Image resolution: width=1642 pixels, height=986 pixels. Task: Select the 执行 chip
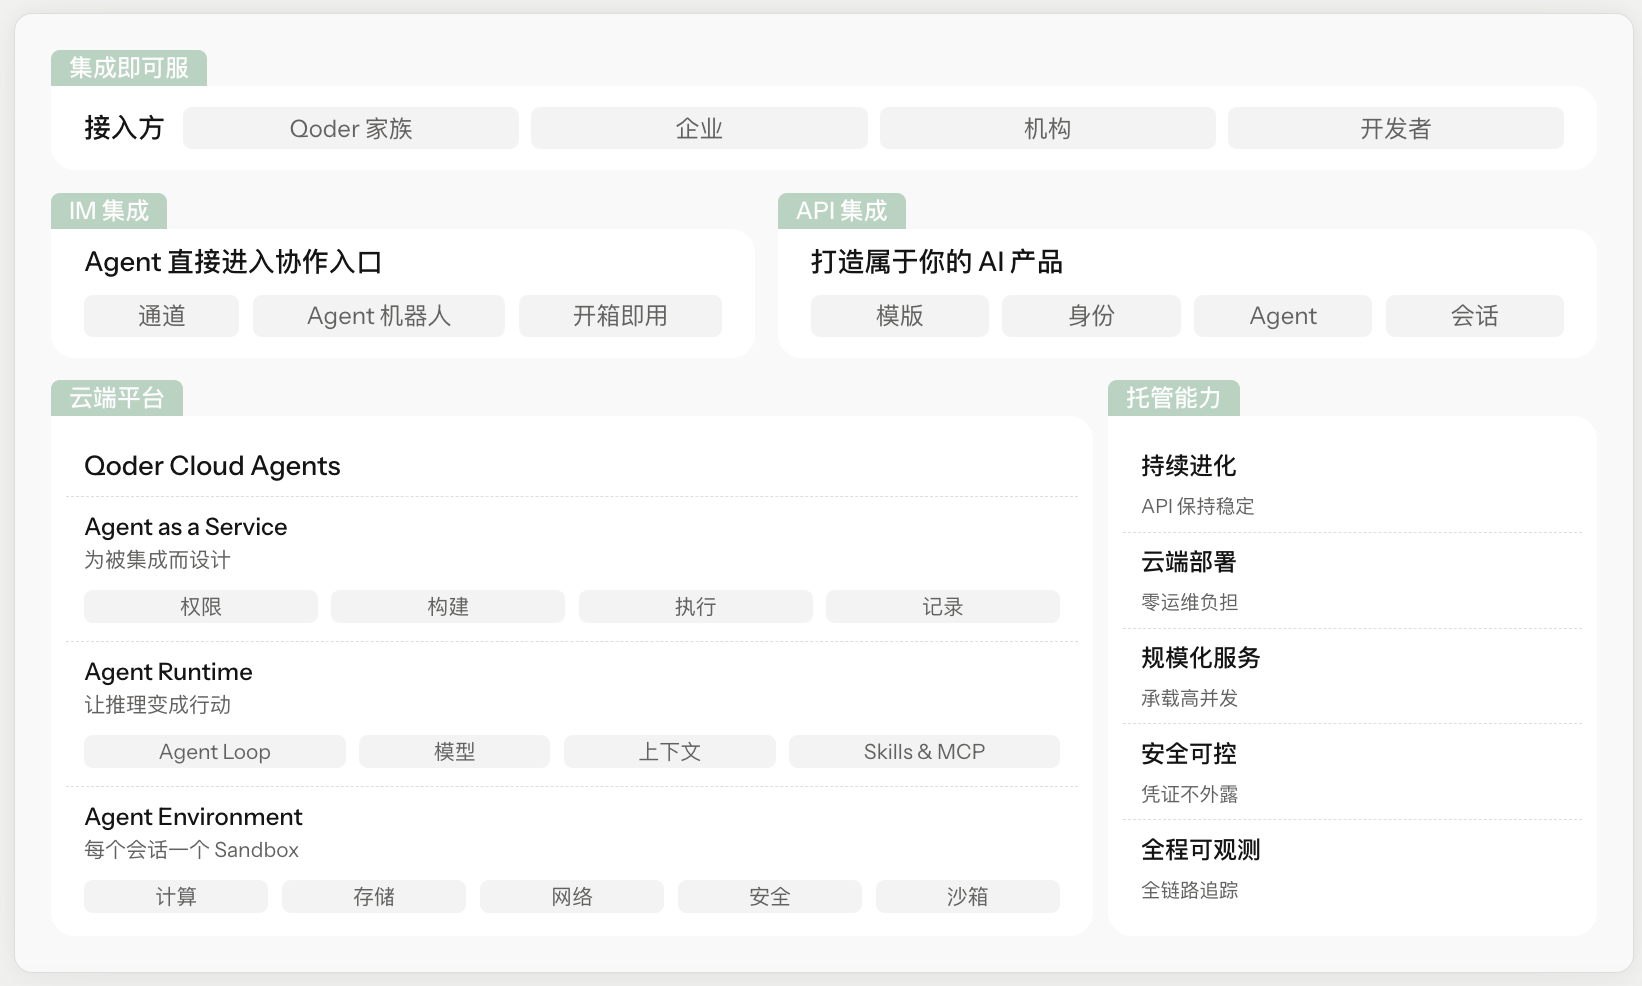pos(696,607)
